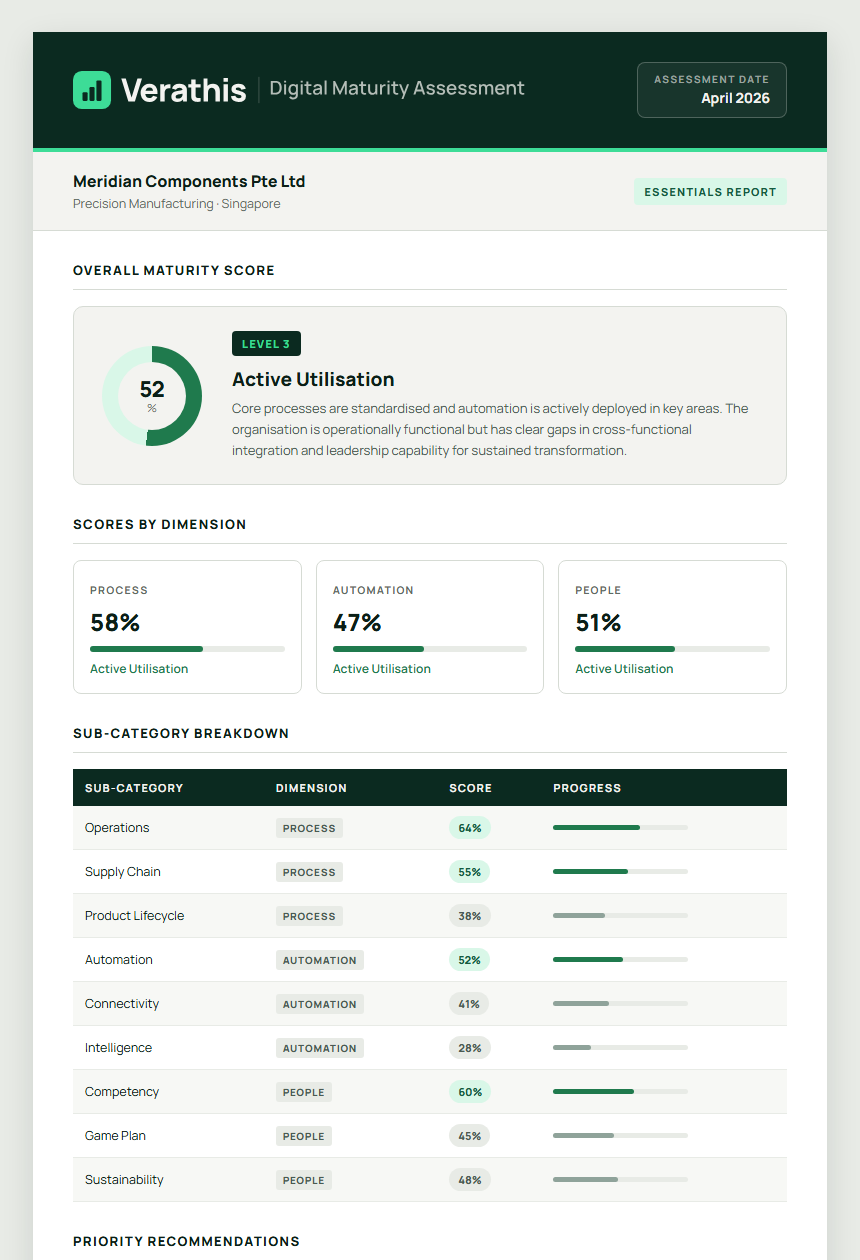Click the Connectivity 41% score pill
The height and width of the screenshot is (1260, 860).
tap(469, 1004)
